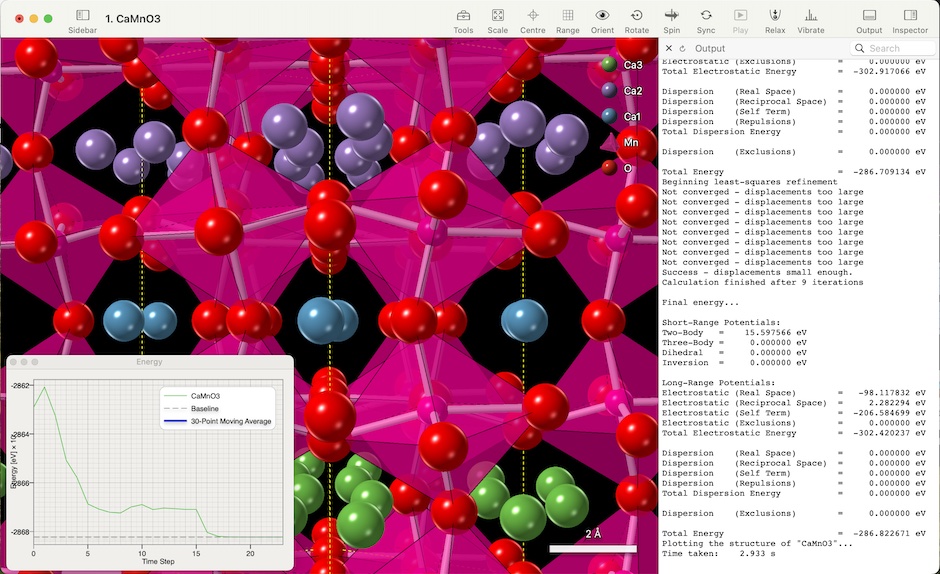940x574 pixels.
Task: Select the Centre tool
Action: (x=532, y=16)
